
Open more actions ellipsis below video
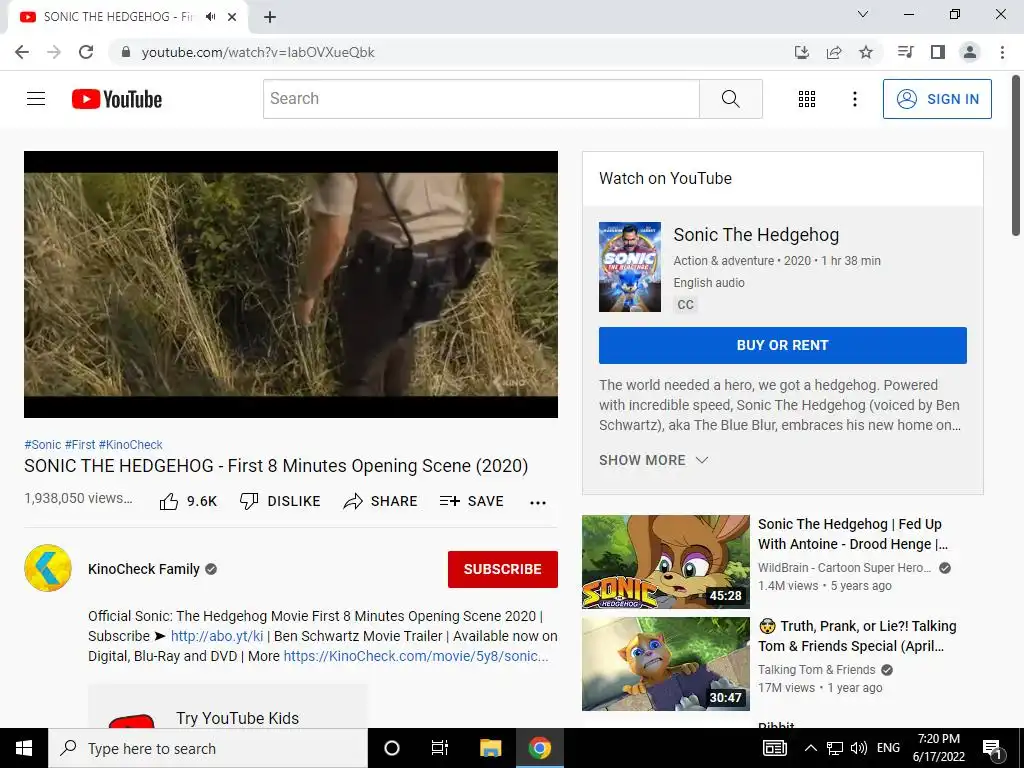pos(537,502)
